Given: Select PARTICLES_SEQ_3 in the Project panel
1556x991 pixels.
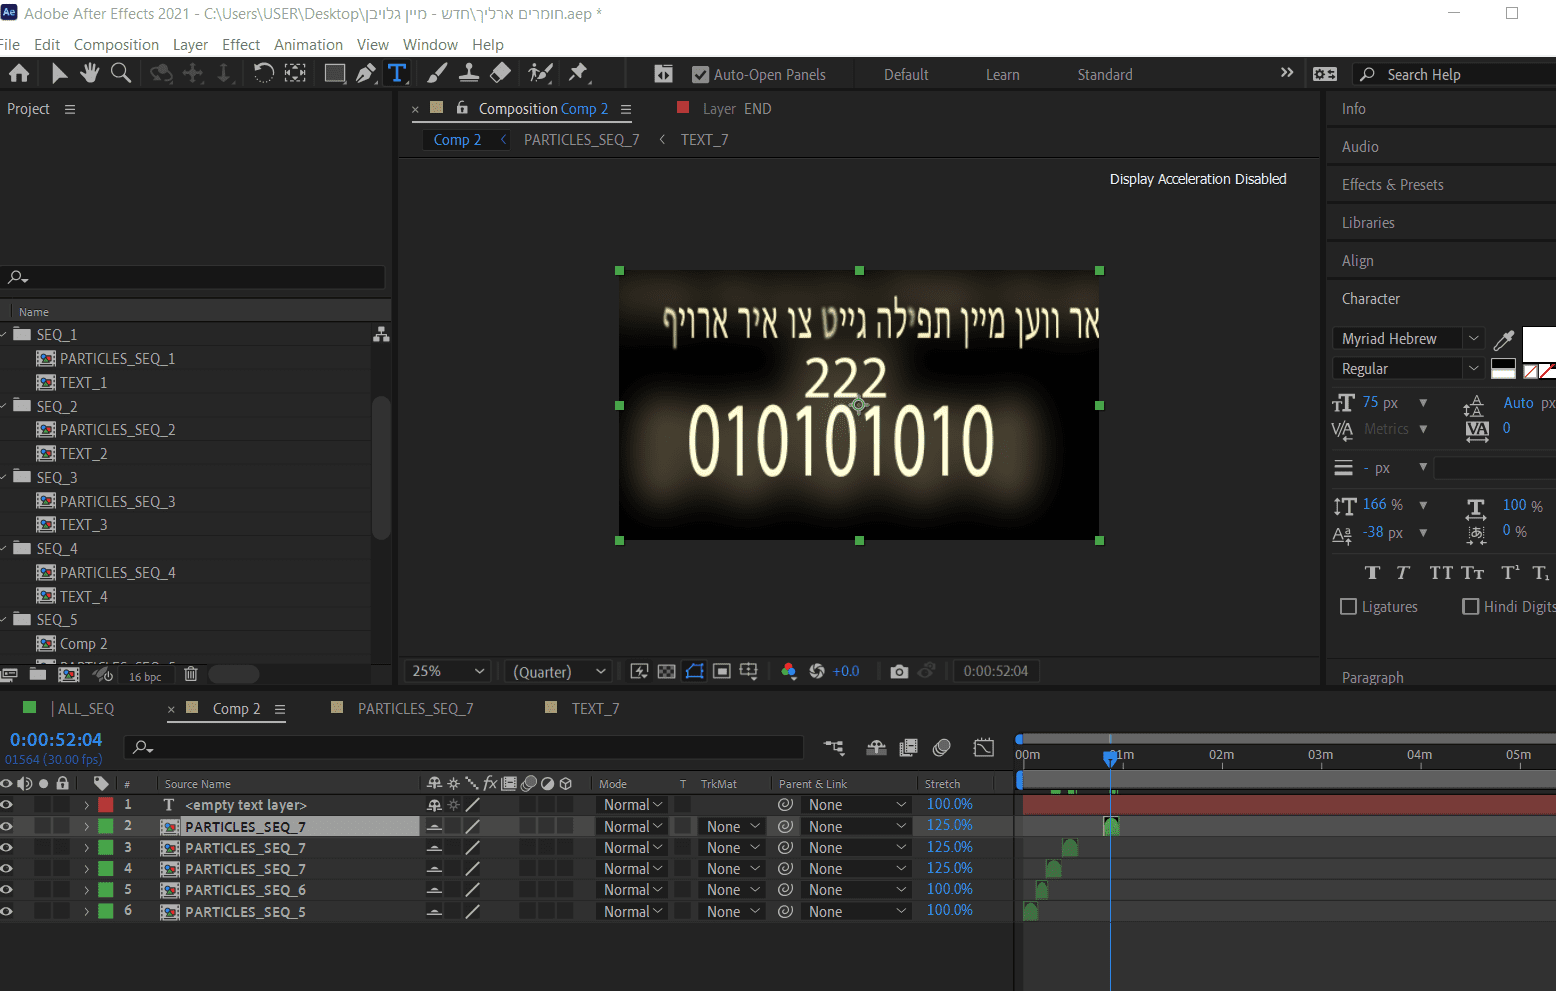Looking at the screenshot, I should pos(117,502).
